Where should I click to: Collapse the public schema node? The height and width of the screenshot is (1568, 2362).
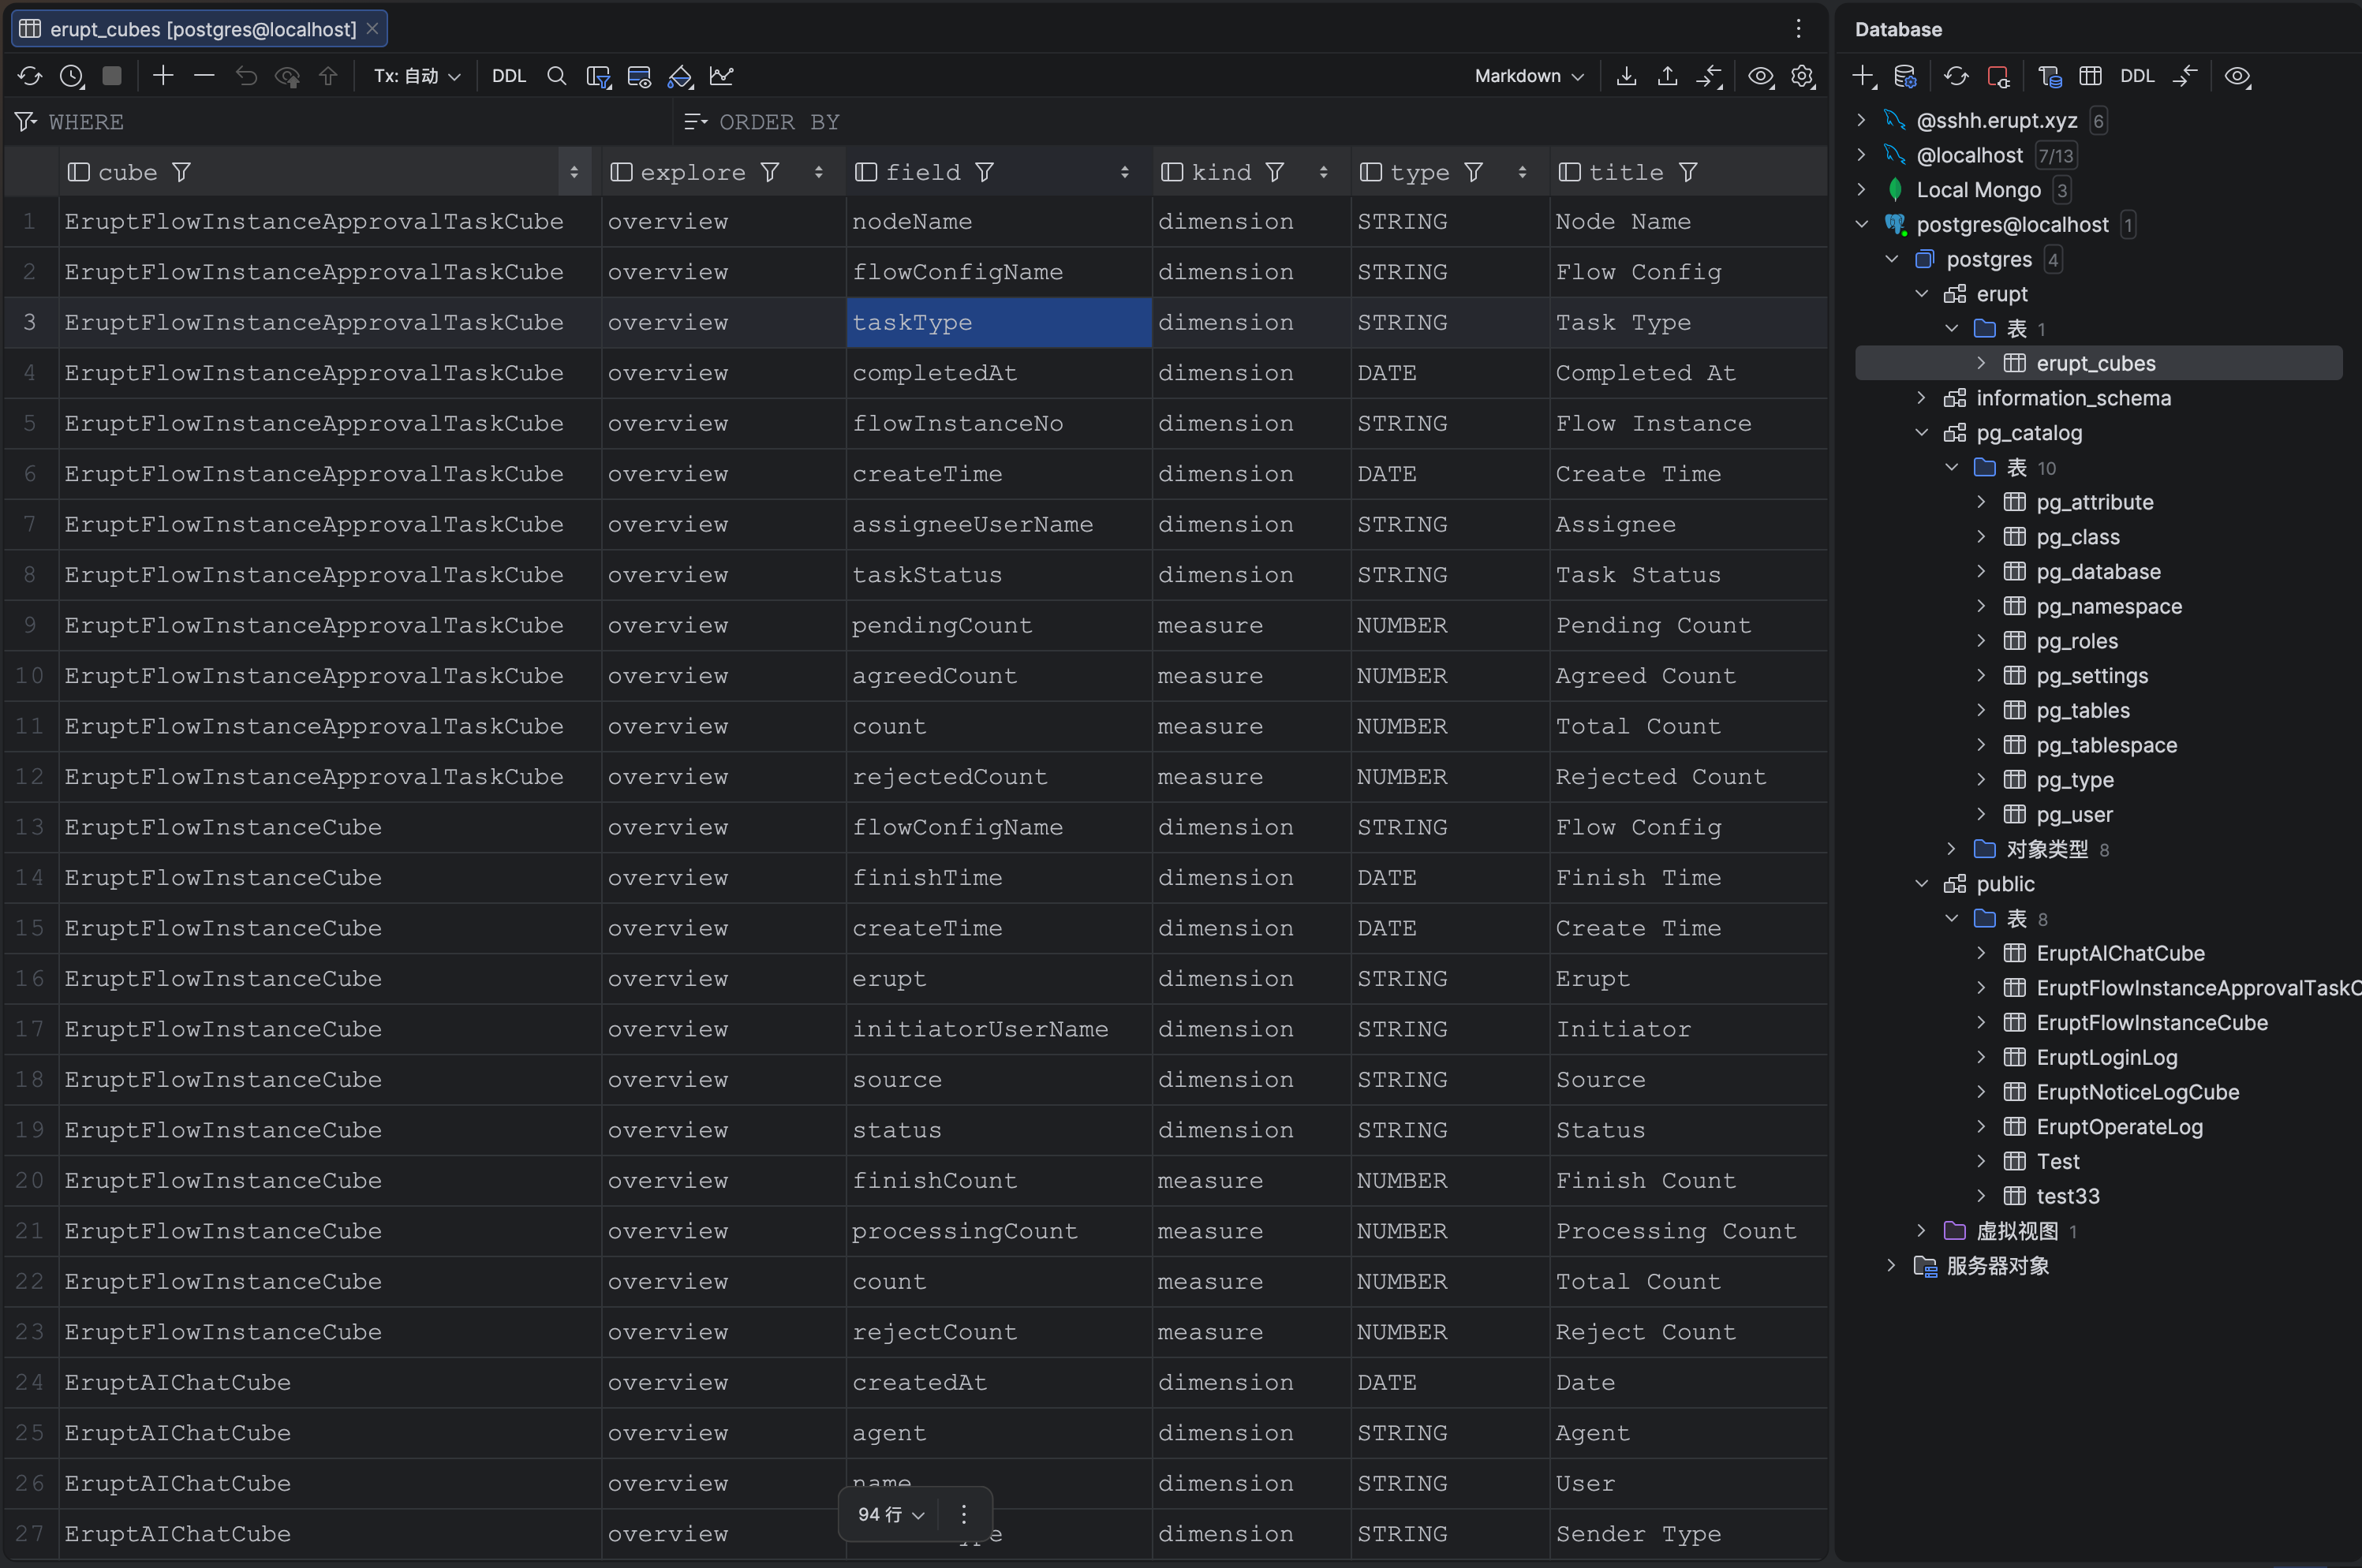pyautogui.click(x=1921, y=883)
